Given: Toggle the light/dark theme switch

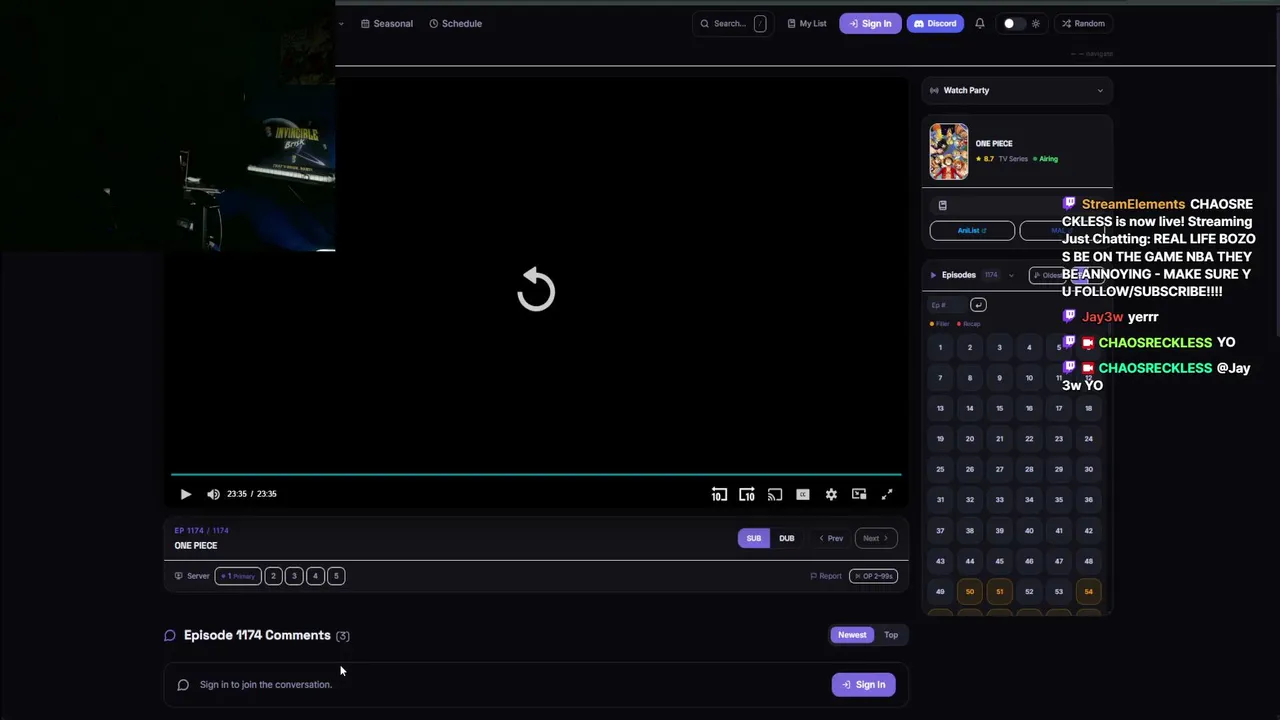Looking at the screenshot, I should pos(1014,24).
